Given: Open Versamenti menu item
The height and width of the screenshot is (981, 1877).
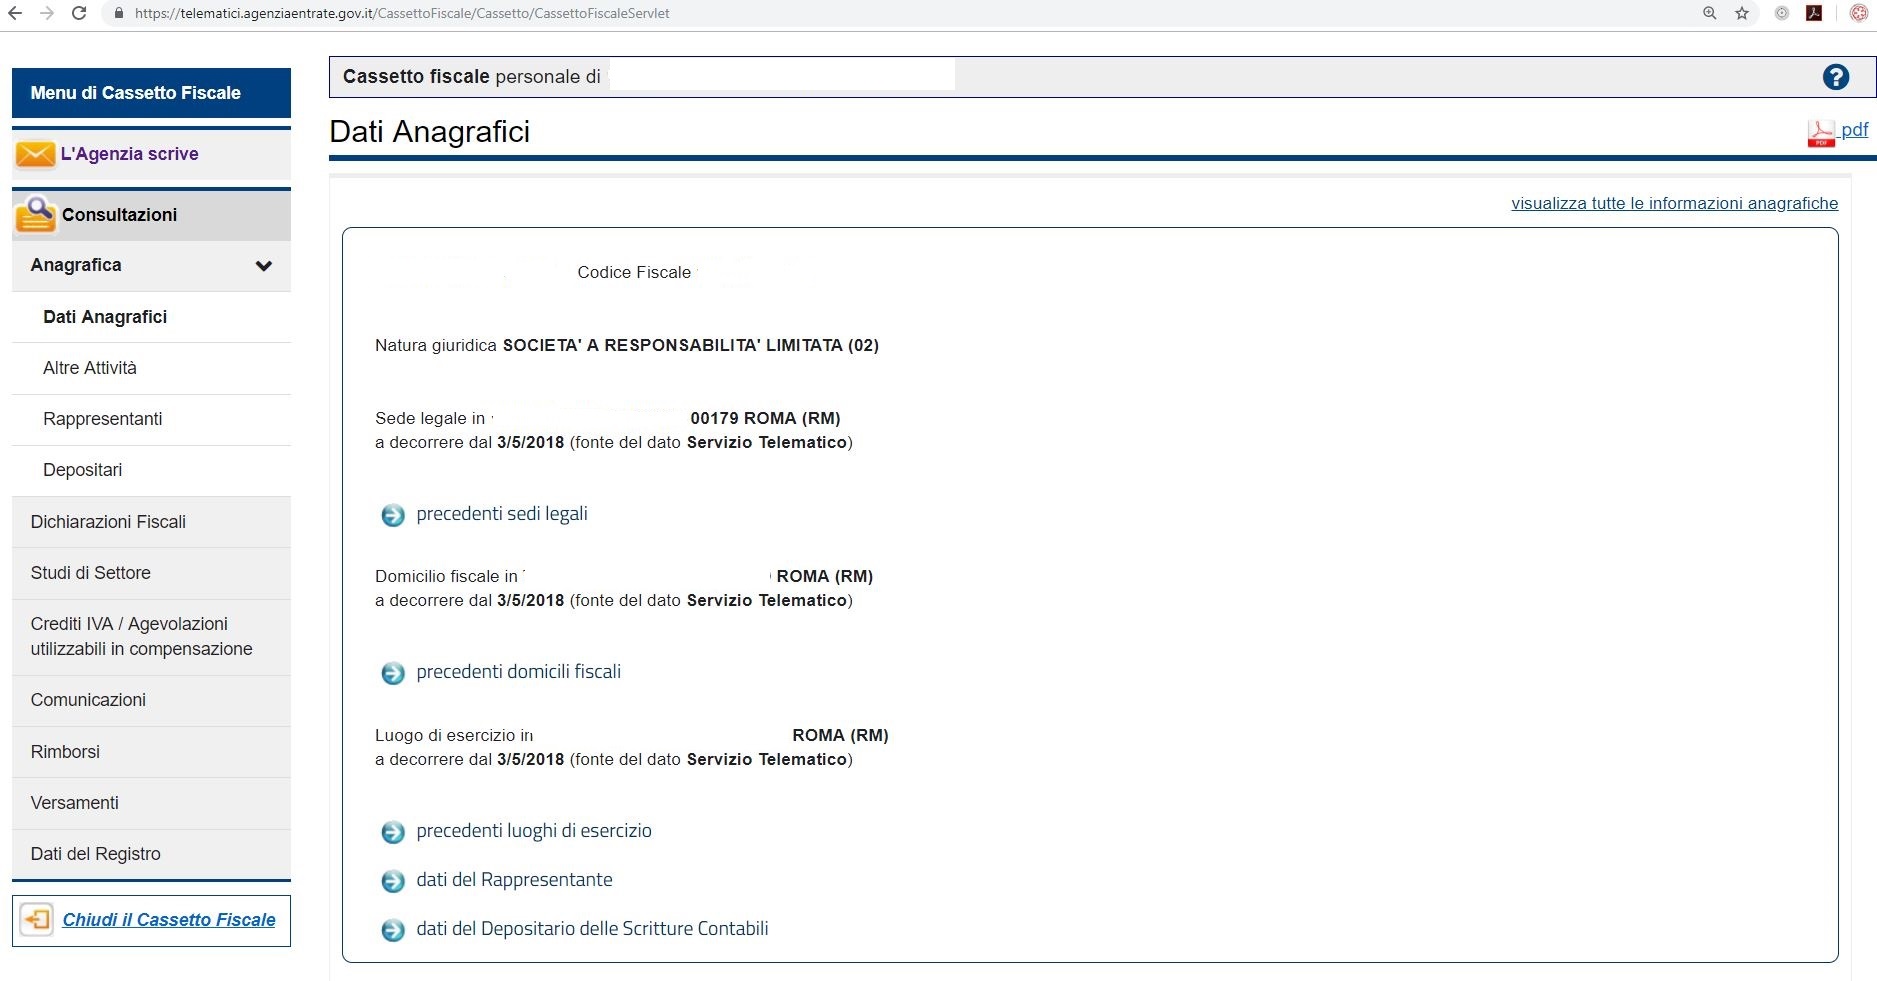Looking at the screenshot, I should pos(151,803).
